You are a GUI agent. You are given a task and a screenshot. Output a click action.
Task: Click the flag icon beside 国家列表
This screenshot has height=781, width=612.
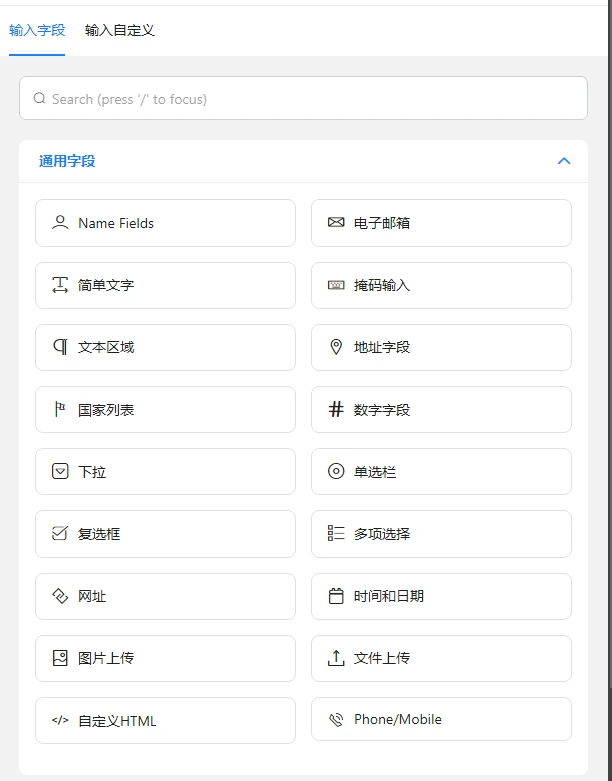point(60,409)
